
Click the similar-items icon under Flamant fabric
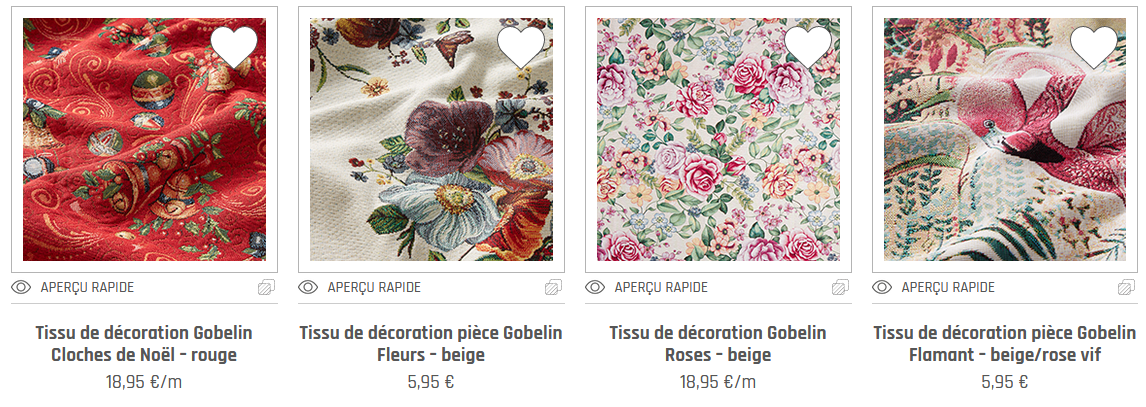1127,287
